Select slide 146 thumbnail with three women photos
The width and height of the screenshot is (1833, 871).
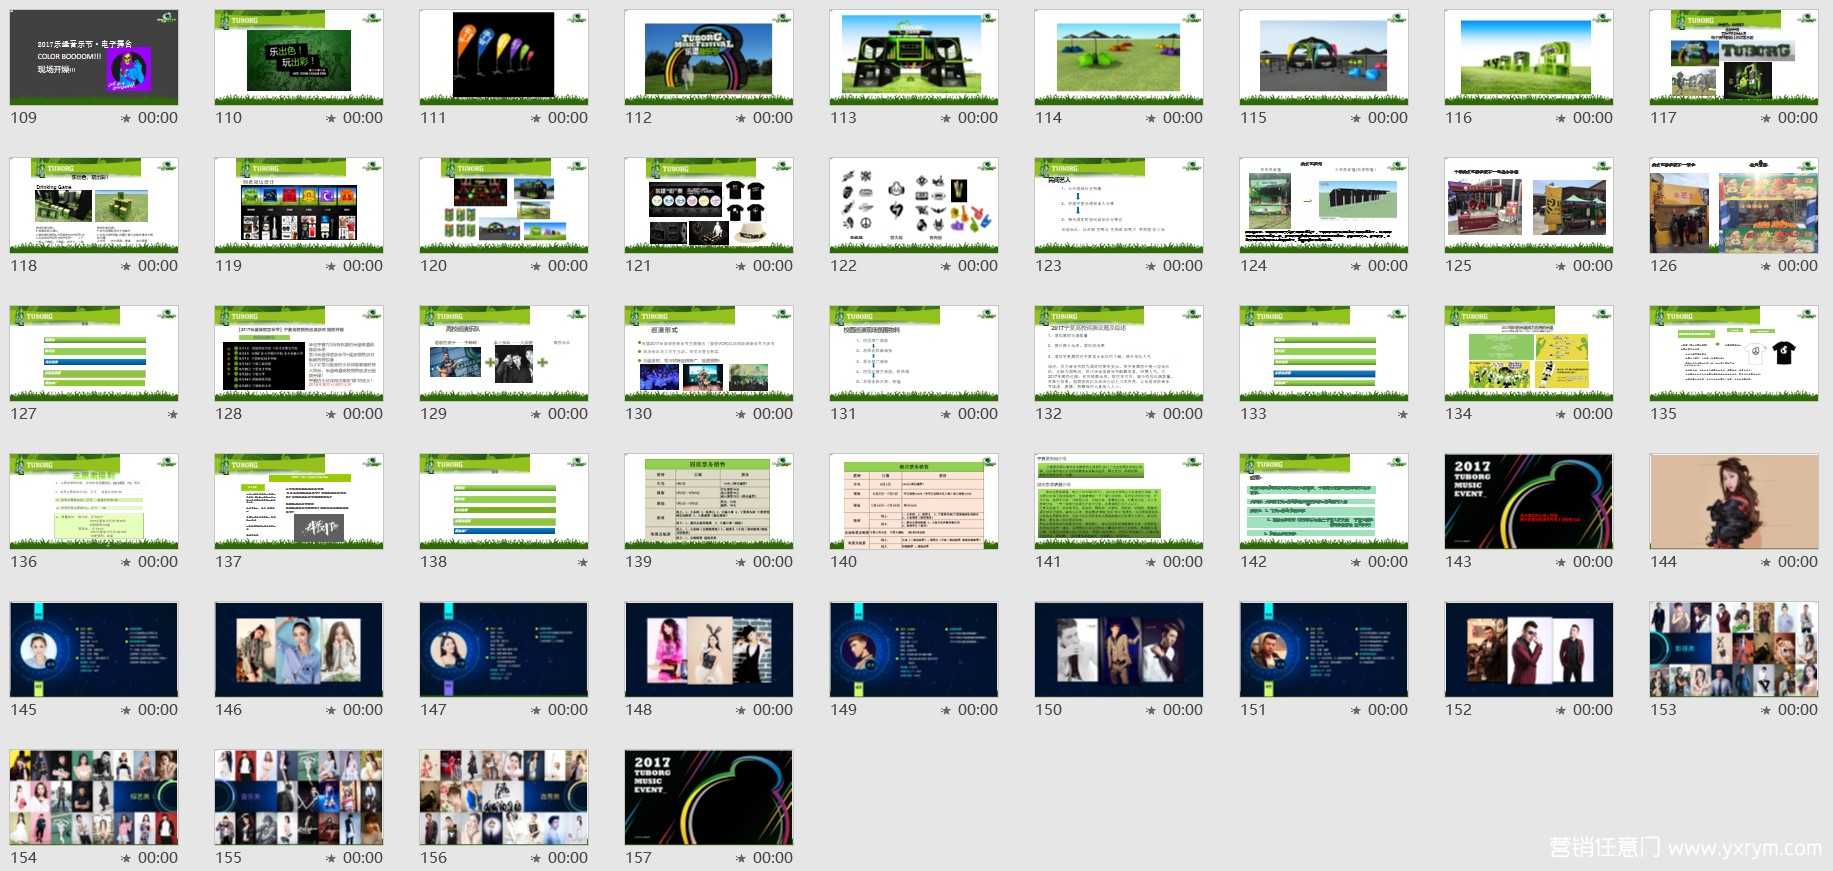coord(299,649)
